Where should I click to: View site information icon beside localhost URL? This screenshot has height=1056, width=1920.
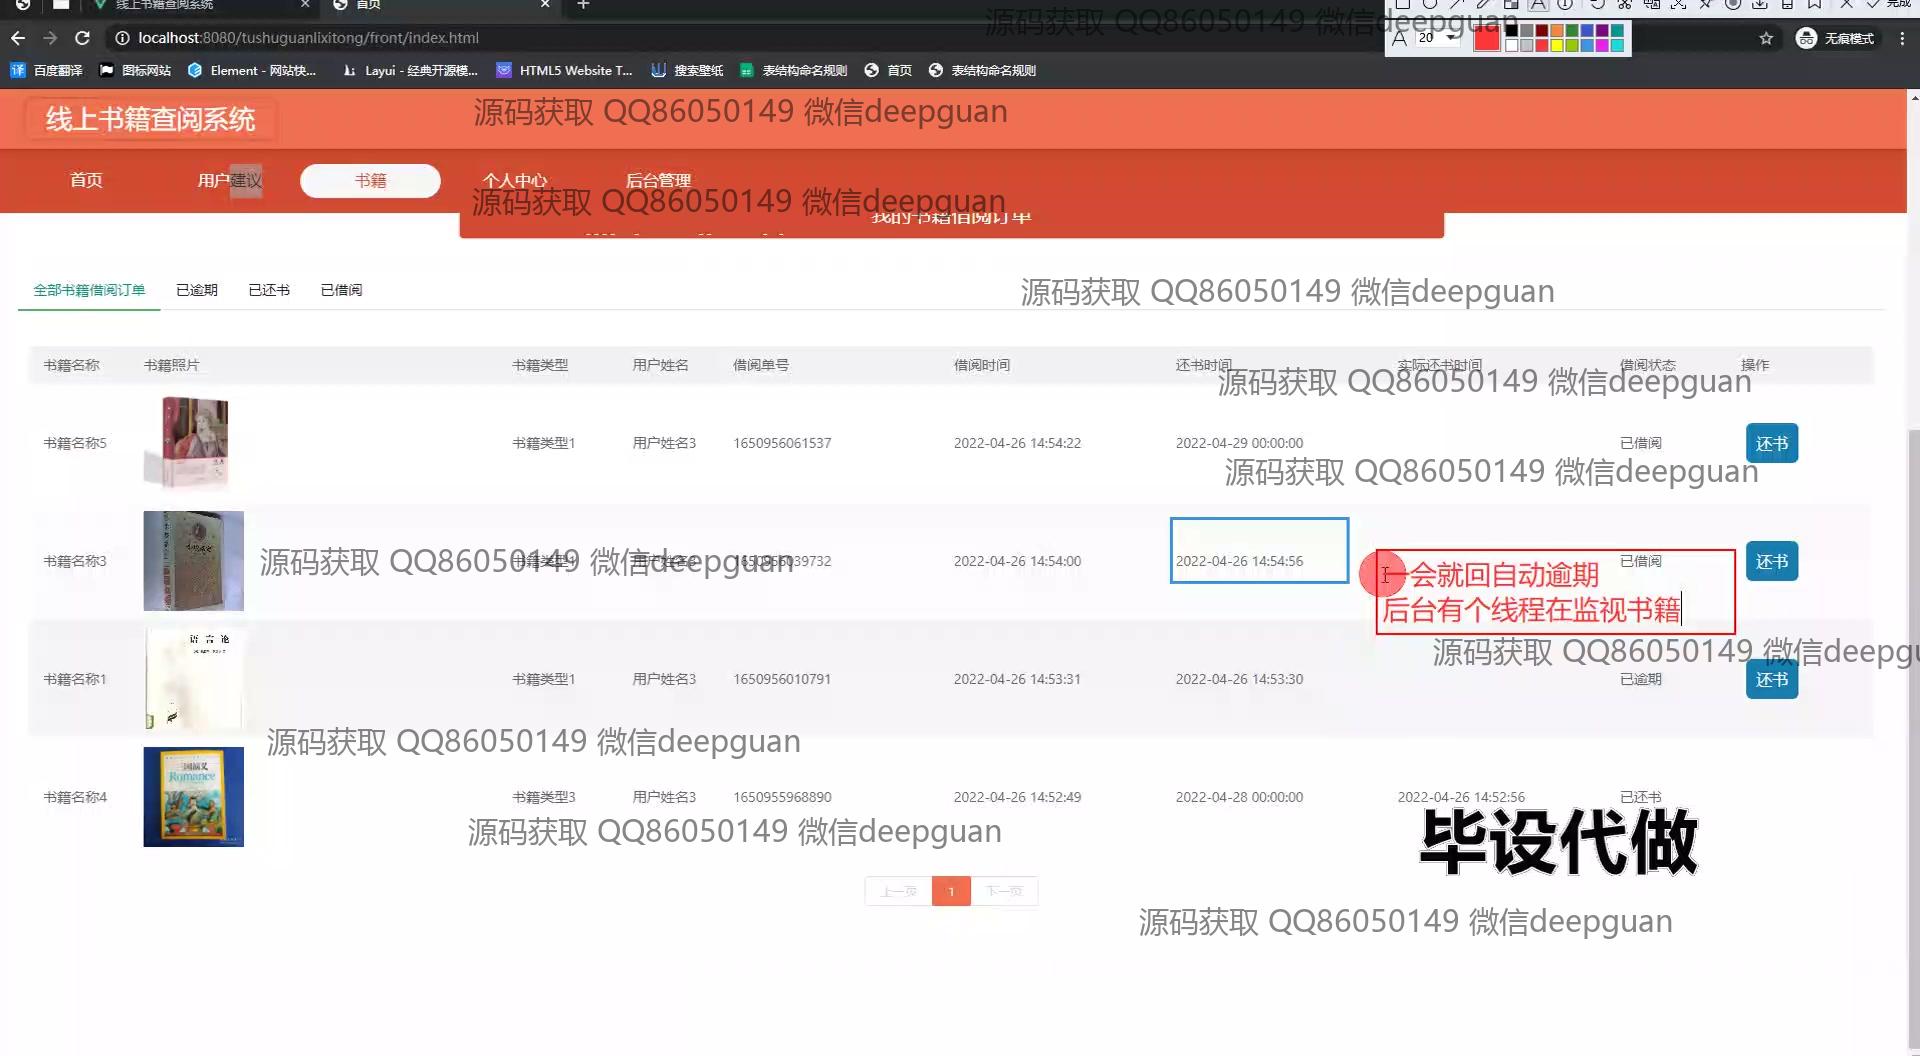[122, 38]
